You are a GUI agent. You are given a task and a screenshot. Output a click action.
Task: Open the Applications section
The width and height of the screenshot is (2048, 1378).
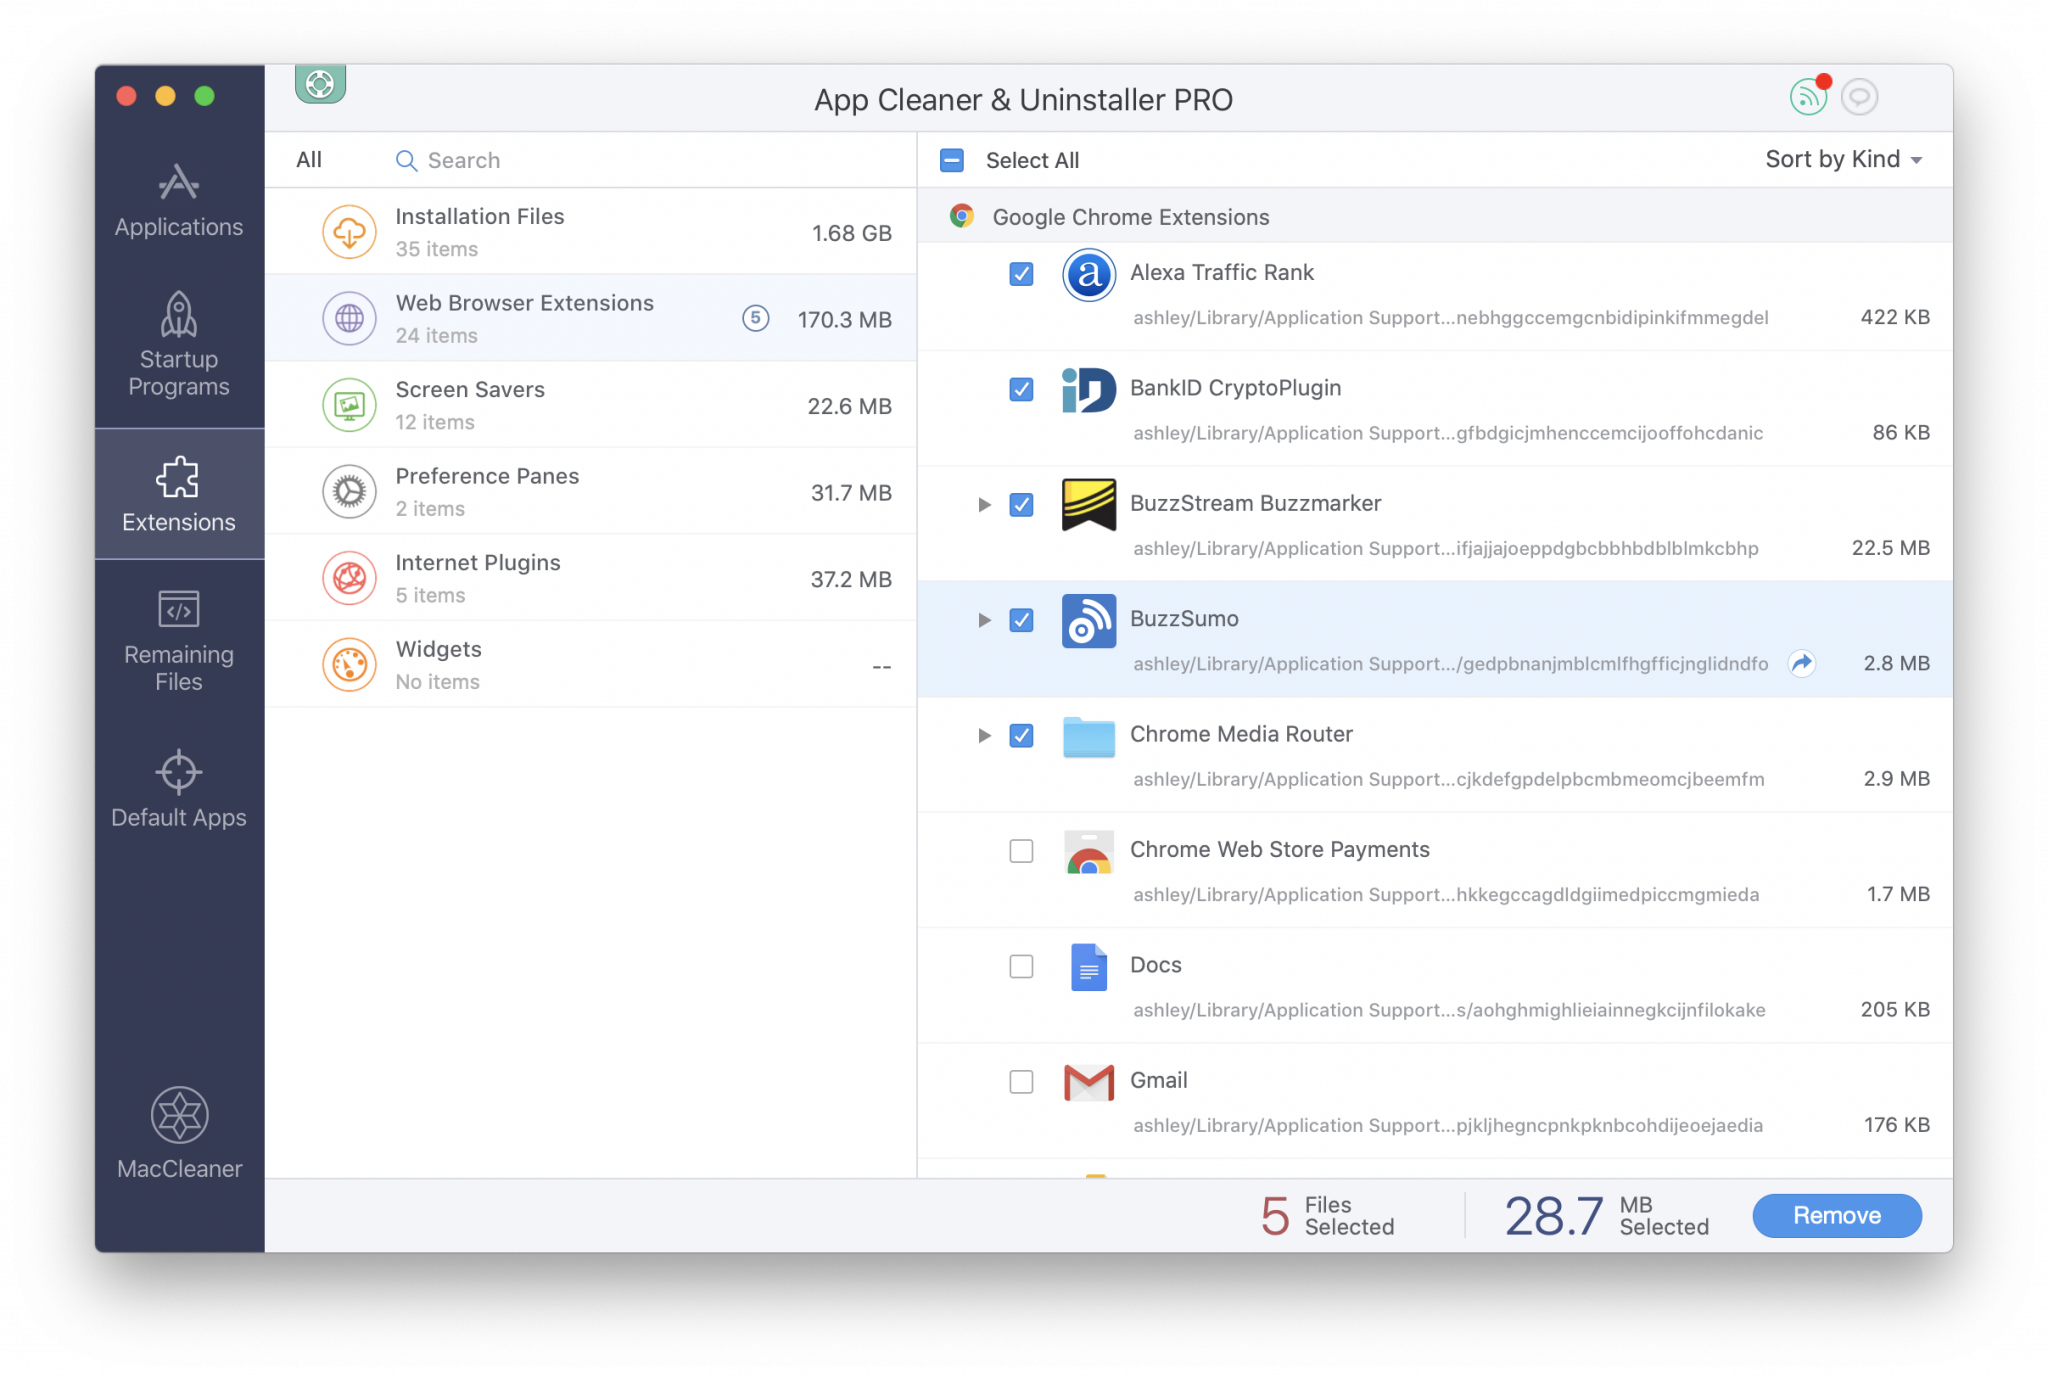[178, 198]
